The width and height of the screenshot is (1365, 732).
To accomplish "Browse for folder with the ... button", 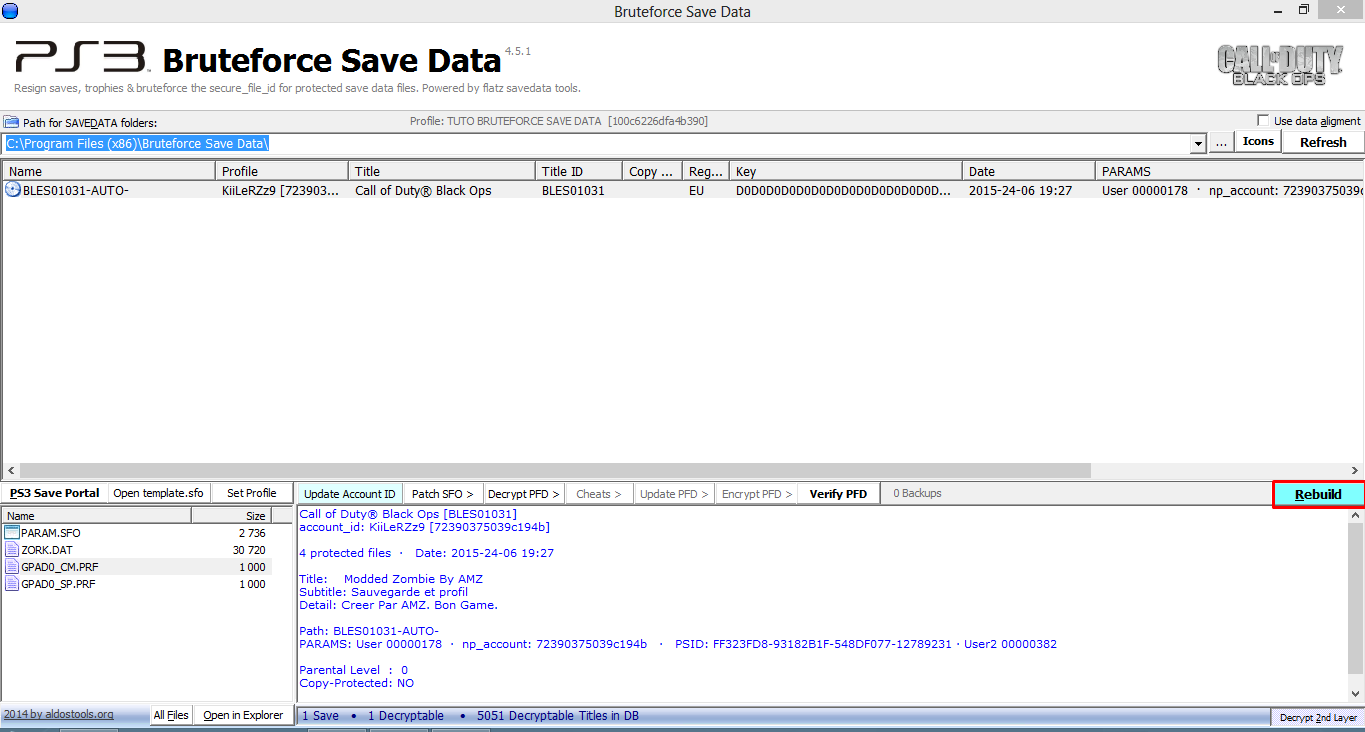I will [1221, 143].
